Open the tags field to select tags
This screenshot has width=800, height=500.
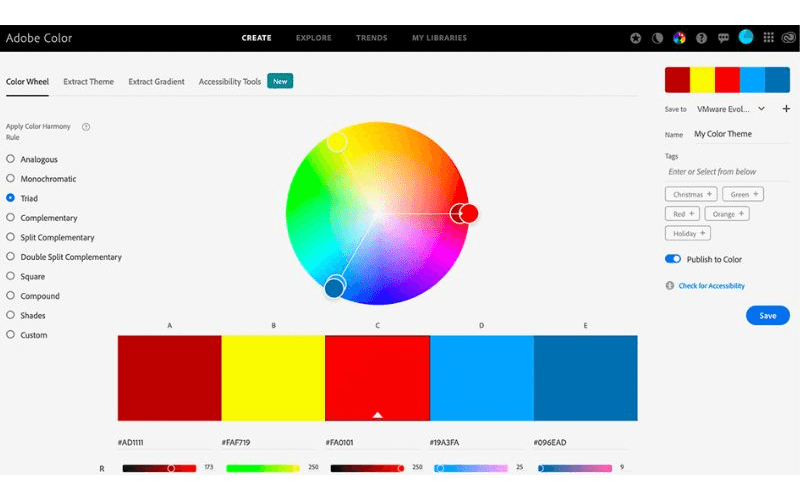click(727, 172)
